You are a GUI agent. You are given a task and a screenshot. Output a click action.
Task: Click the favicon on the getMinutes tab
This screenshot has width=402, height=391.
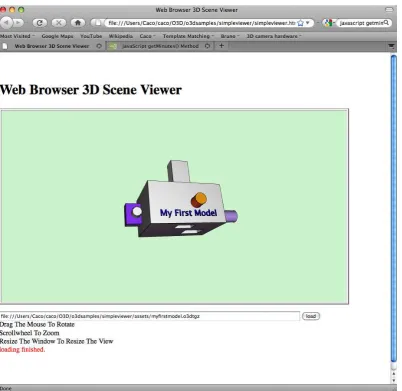pos(113,46)
